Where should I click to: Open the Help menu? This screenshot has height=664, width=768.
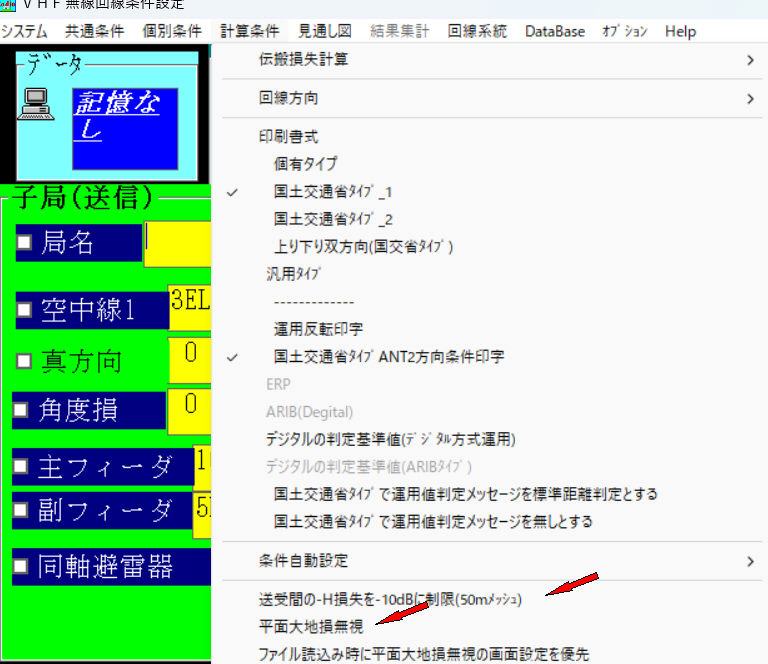[x=680, y=31]
